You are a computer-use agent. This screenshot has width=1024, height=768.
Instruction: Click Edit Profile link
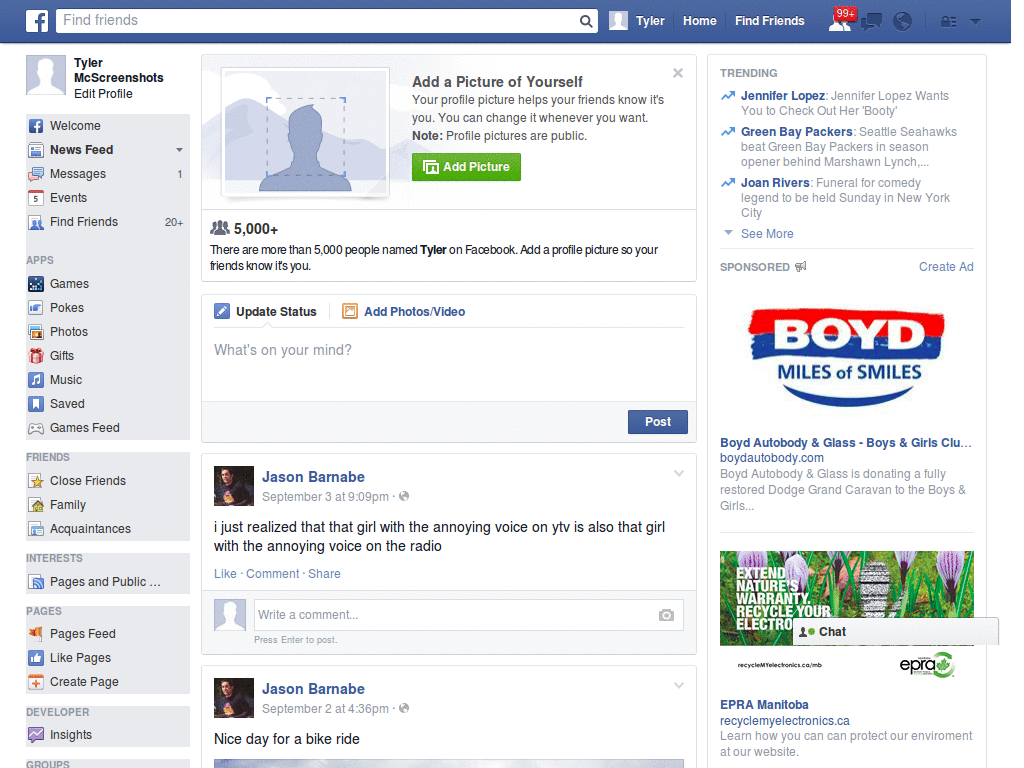103,94
